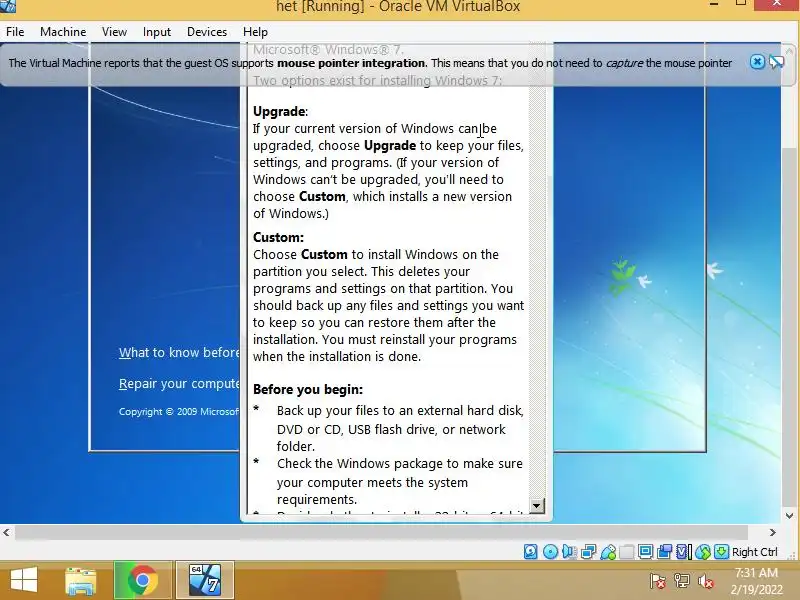
Task: Click the optical disc drive status icon
Action: click(x=550, y=552)
